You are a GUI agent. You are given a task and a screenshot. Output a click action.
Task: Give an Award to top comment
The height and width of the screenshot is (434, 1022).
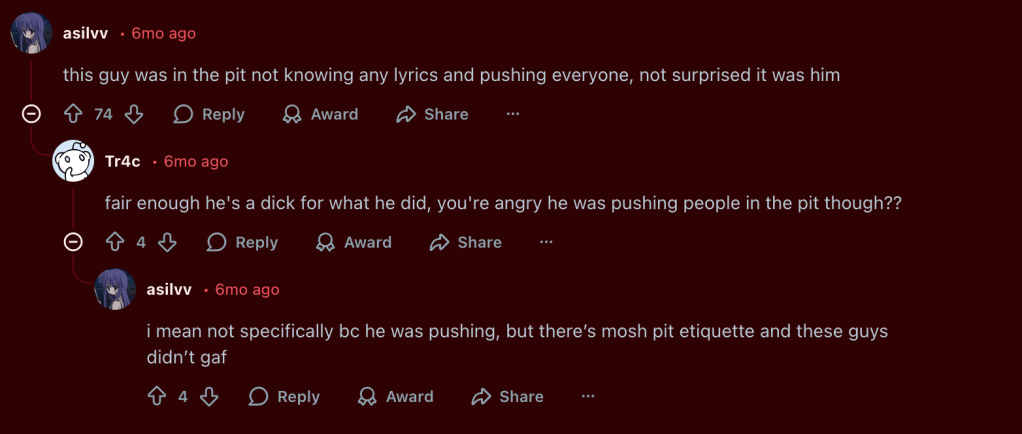320,114
